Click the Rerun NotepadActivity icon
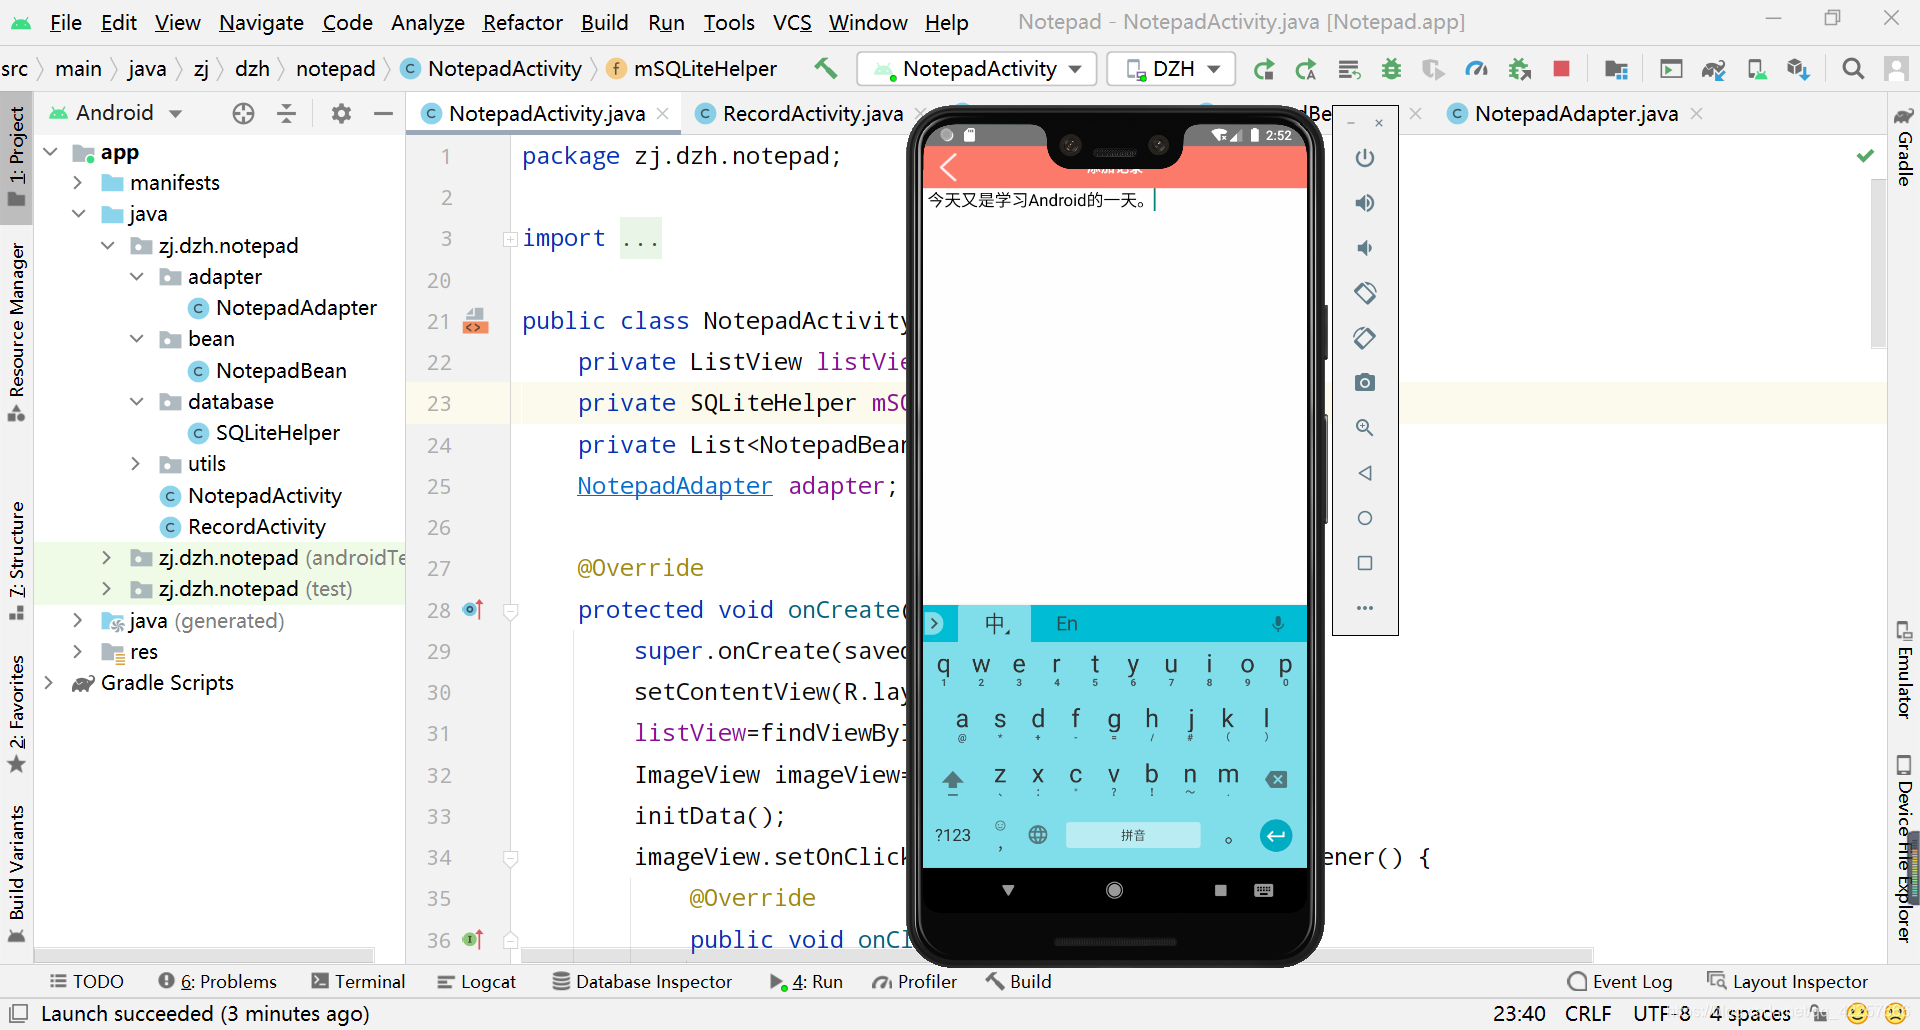1920x1030 pixels. (1264, 69)
